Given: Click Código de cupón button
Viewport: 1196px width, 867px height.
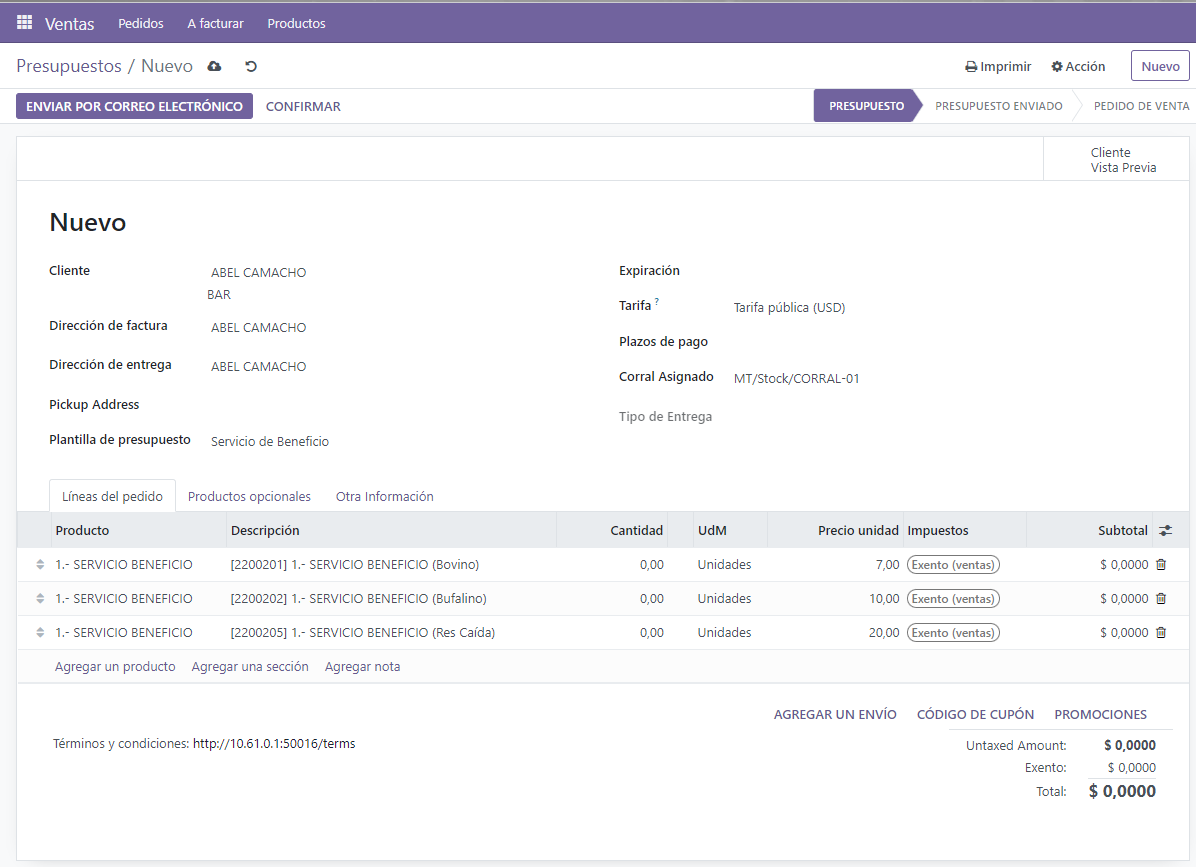Looking at the screenshot, I should 976,714.
